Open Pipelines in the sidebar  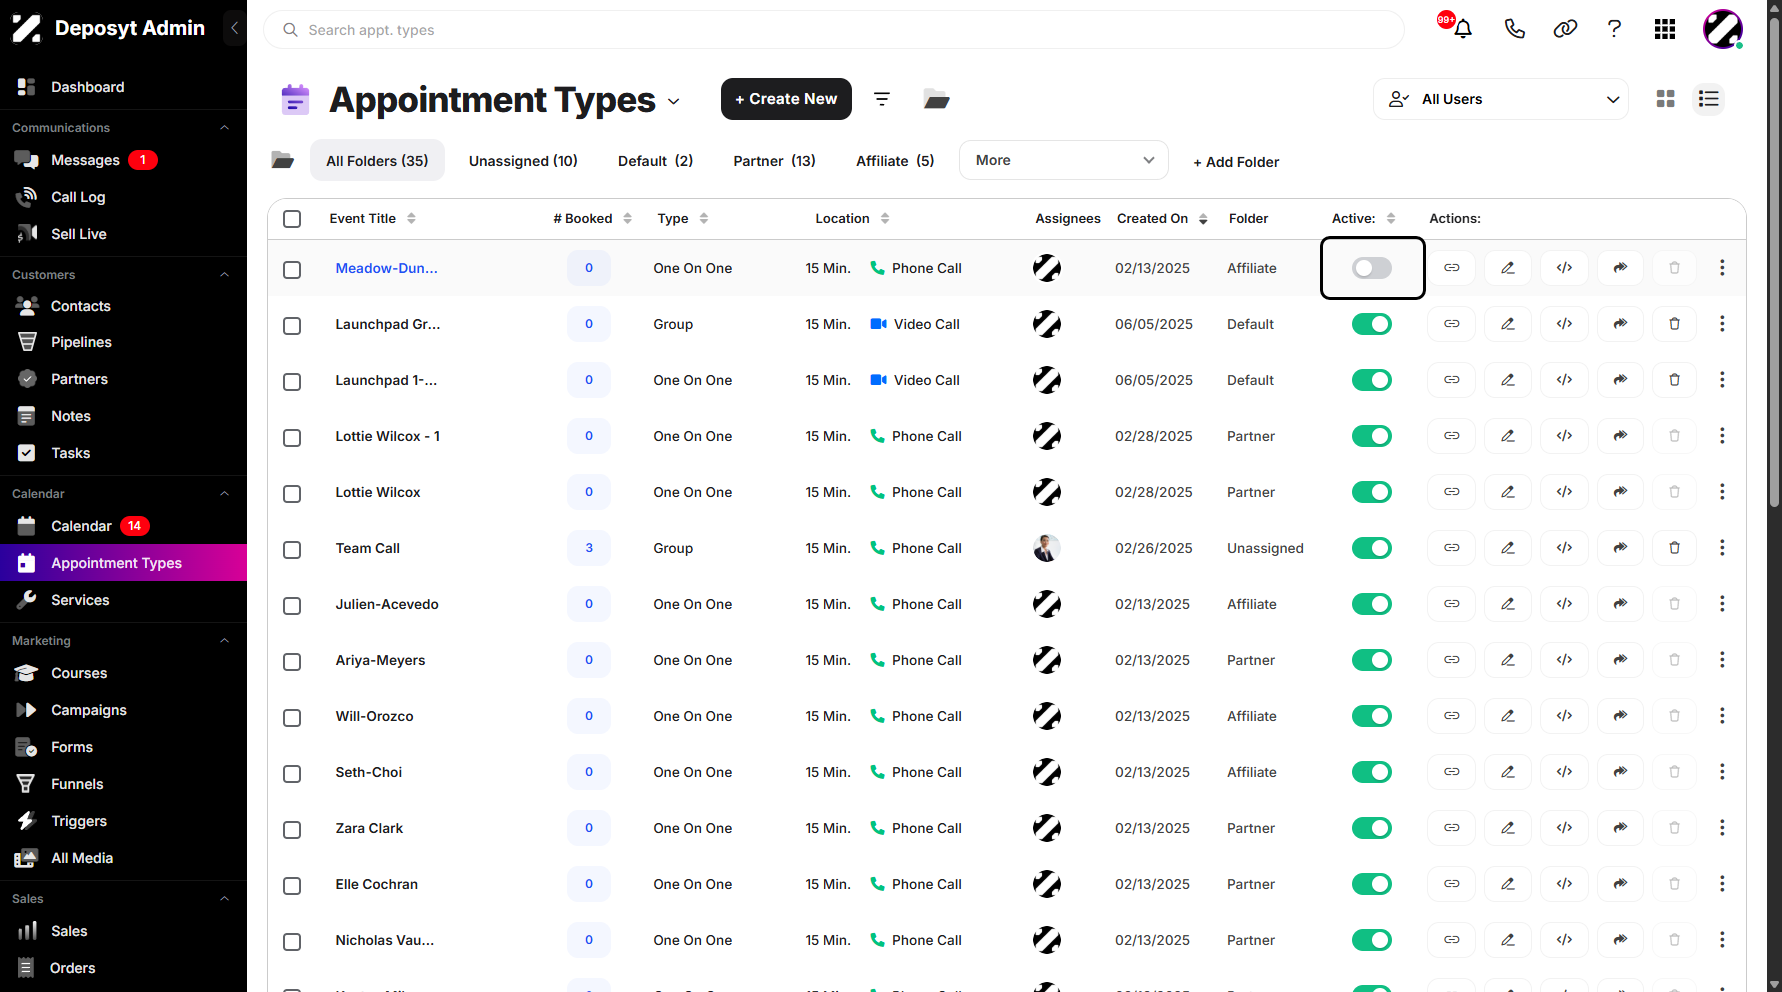click(x=81, y=342)
